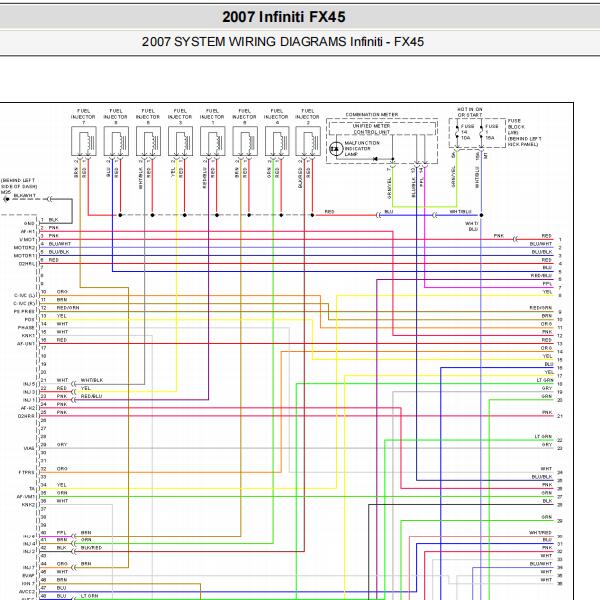
Task: Click the BLK/WHT wire label near M25
Action: (24, 196)
